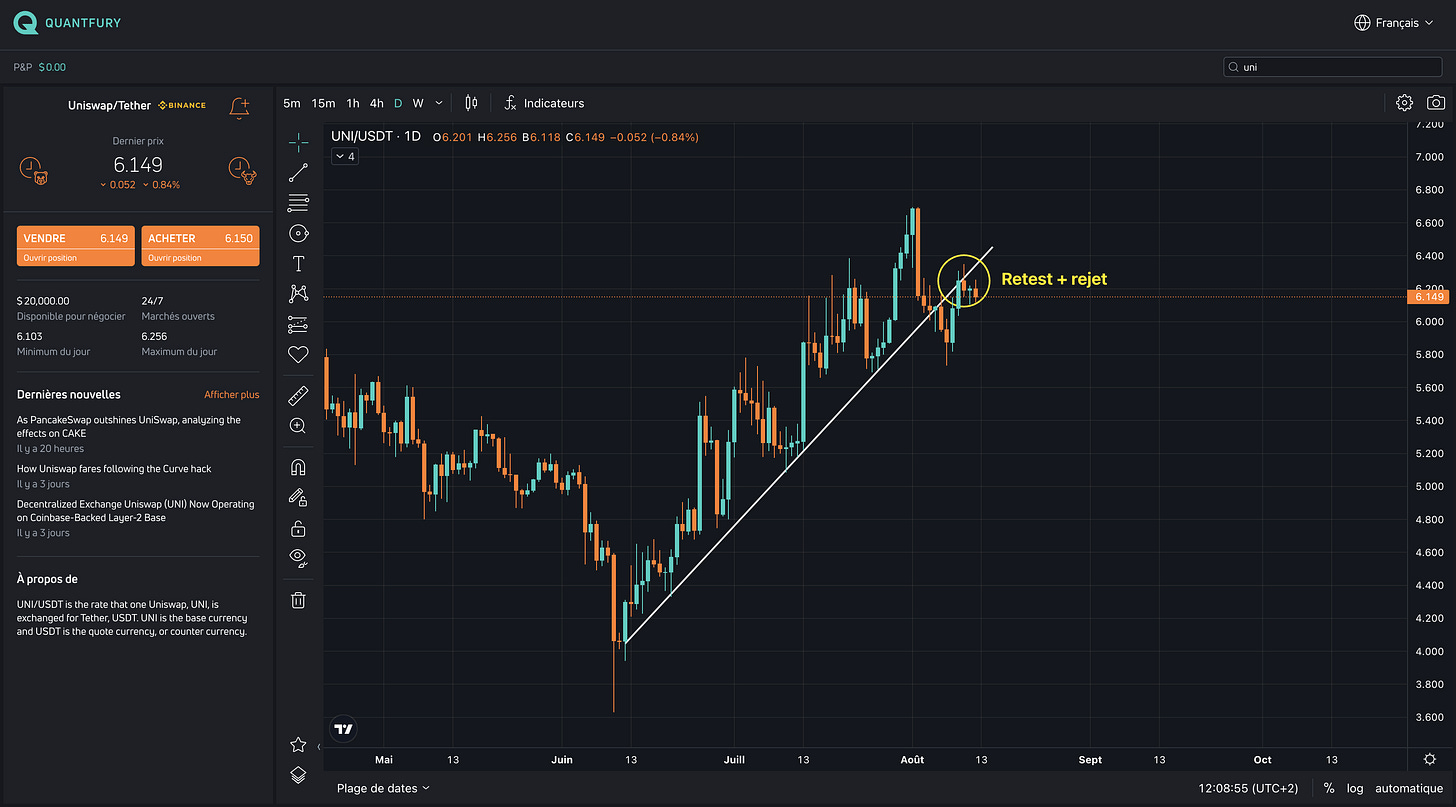Image resolution: width=1456 pixels, height=807 pixels.
Task: Select the 15m timeframe
Action: [x=323, y=103]
